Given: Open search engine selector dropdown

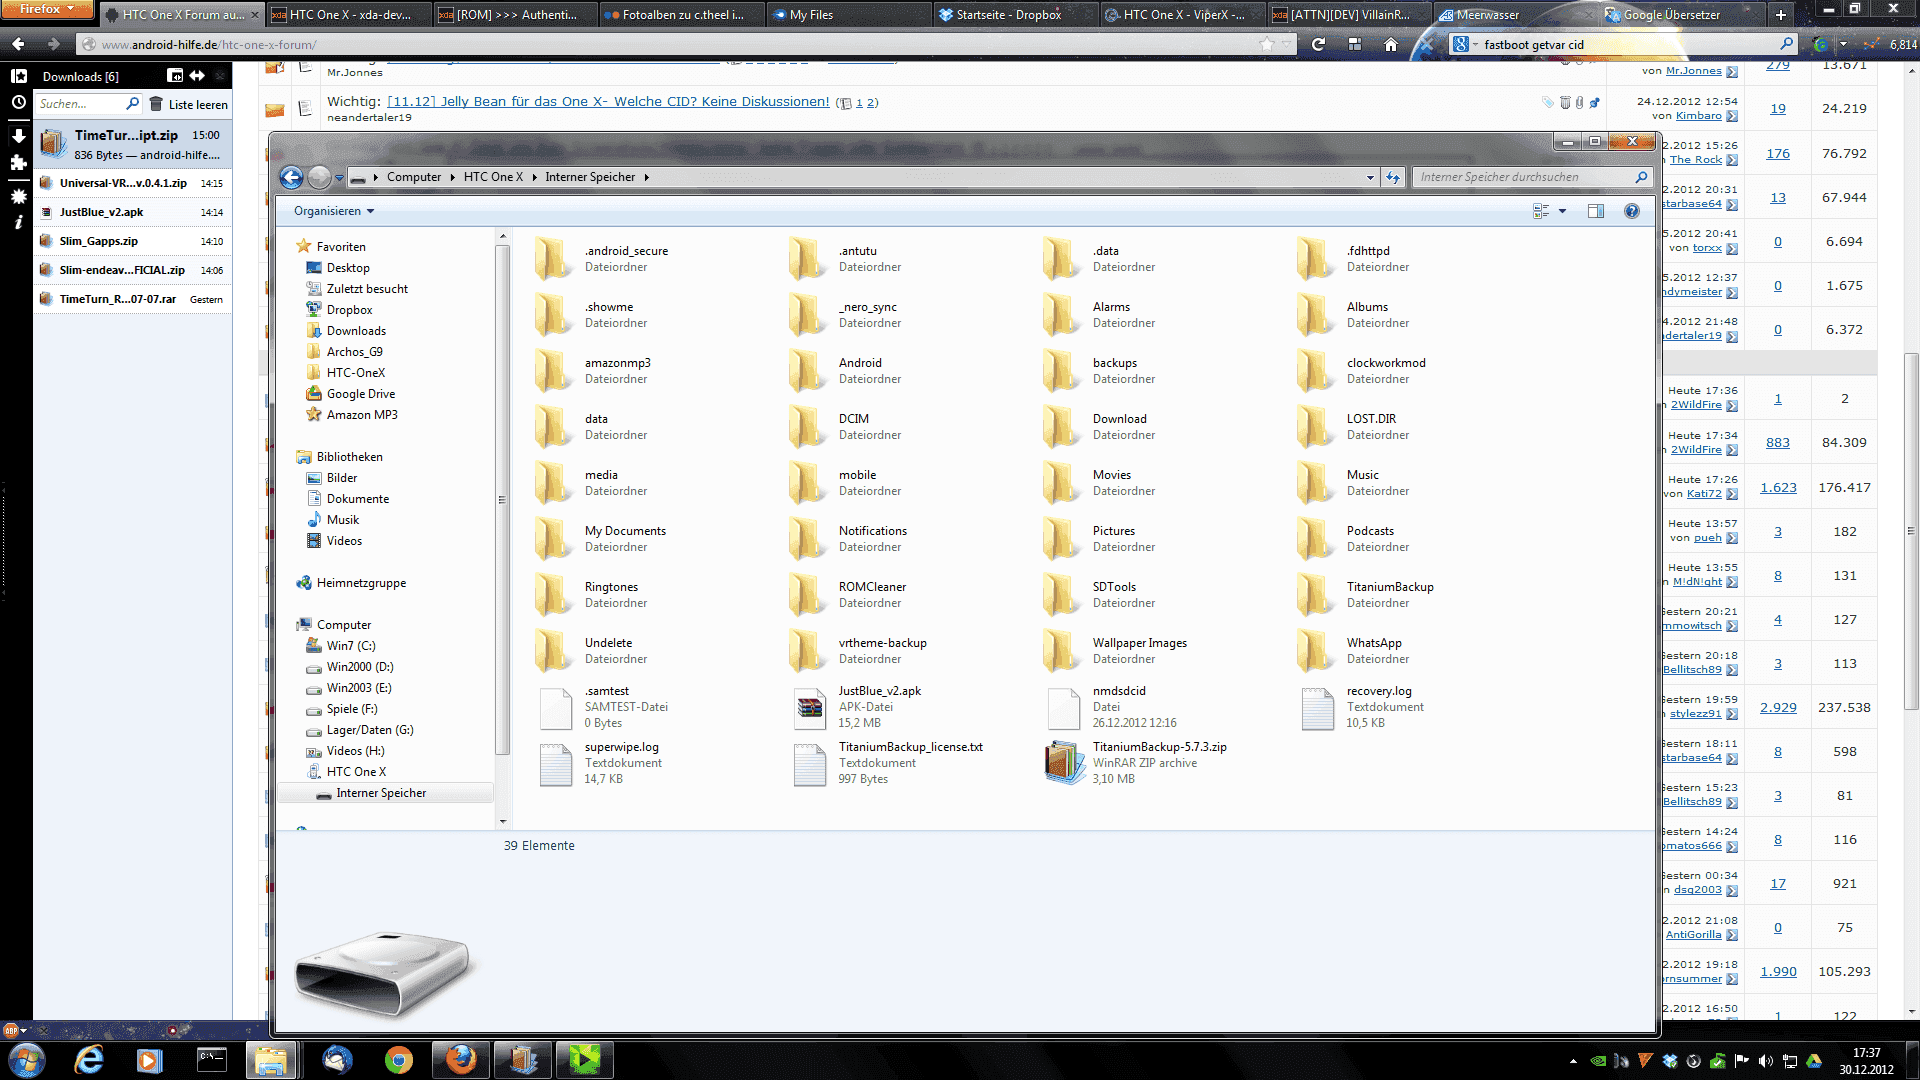Looking at the screenshot, I should [1466, 44].
